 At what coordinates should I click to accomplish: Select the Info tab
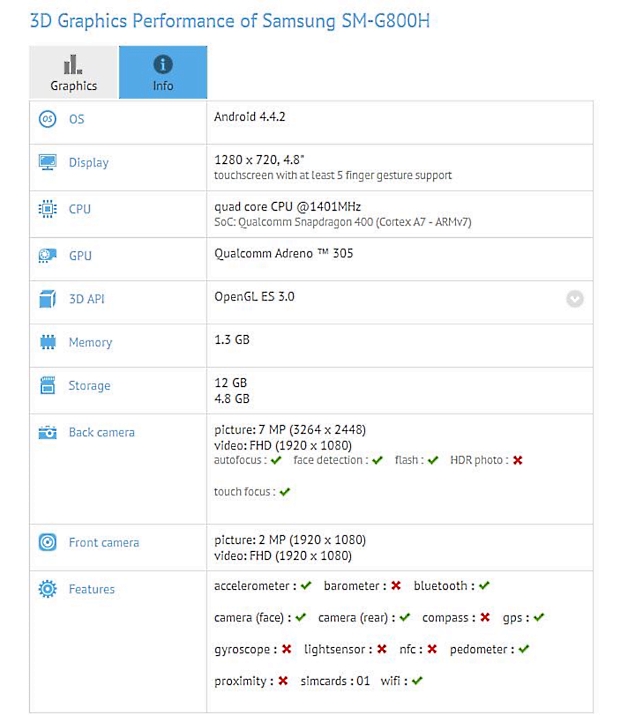[163, 73]
